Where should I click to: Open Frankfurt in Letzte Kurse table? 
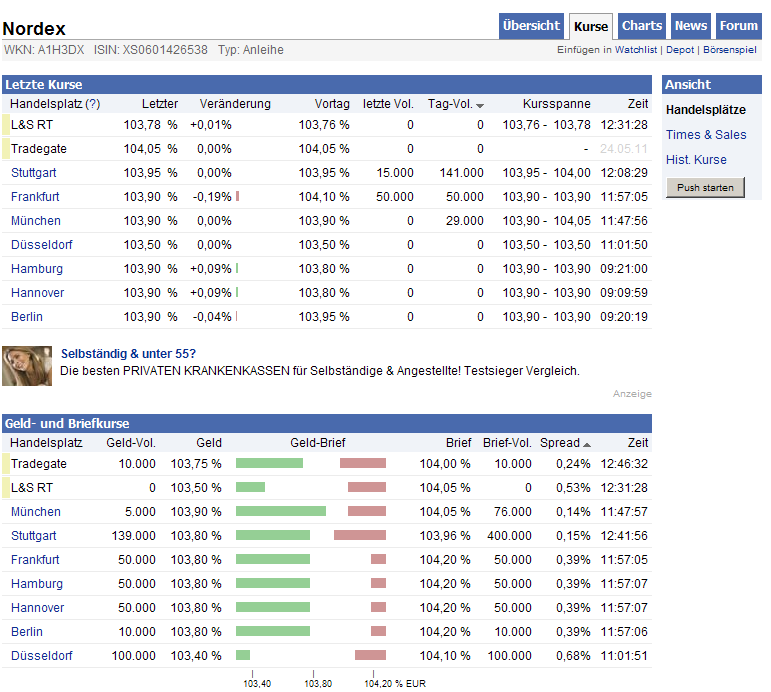click(x=35, y=197)
